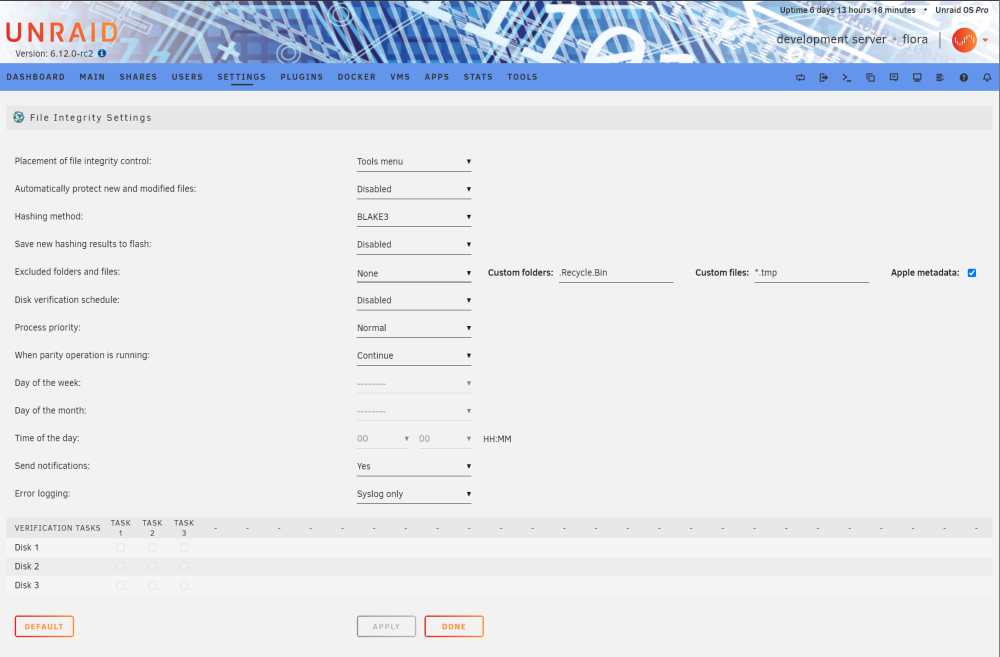Check Disk 3 Task 2 box

pyautogui.click(x=152, y=585)
